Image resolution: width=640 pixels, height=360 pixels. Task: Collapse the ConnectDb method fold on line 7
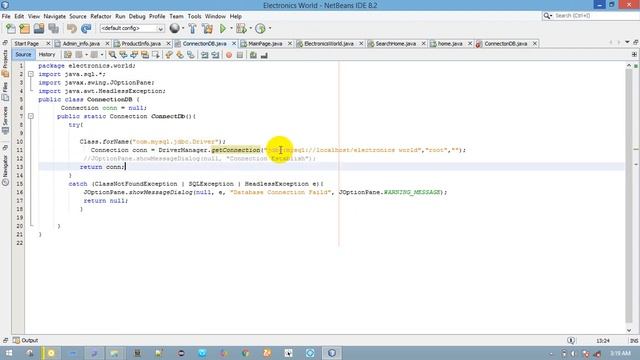coord(31,116)
